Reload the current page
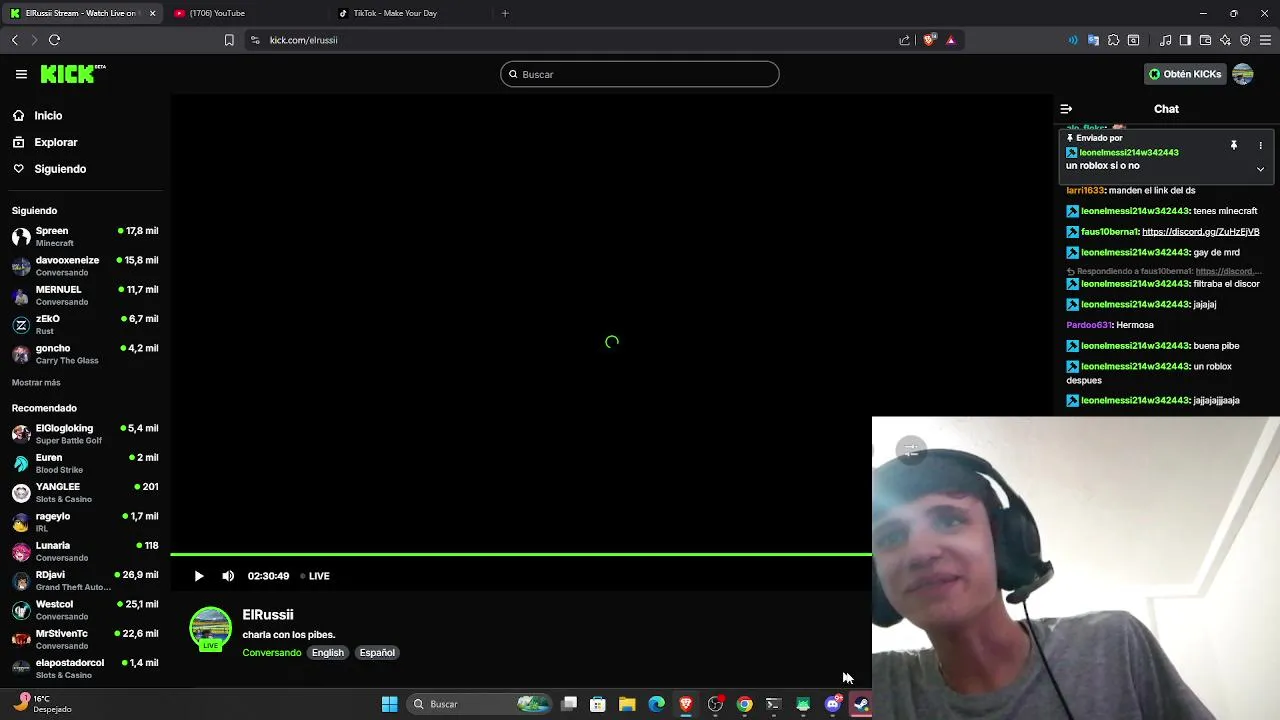The image size is (1280, 720). [x=54, y=40]
